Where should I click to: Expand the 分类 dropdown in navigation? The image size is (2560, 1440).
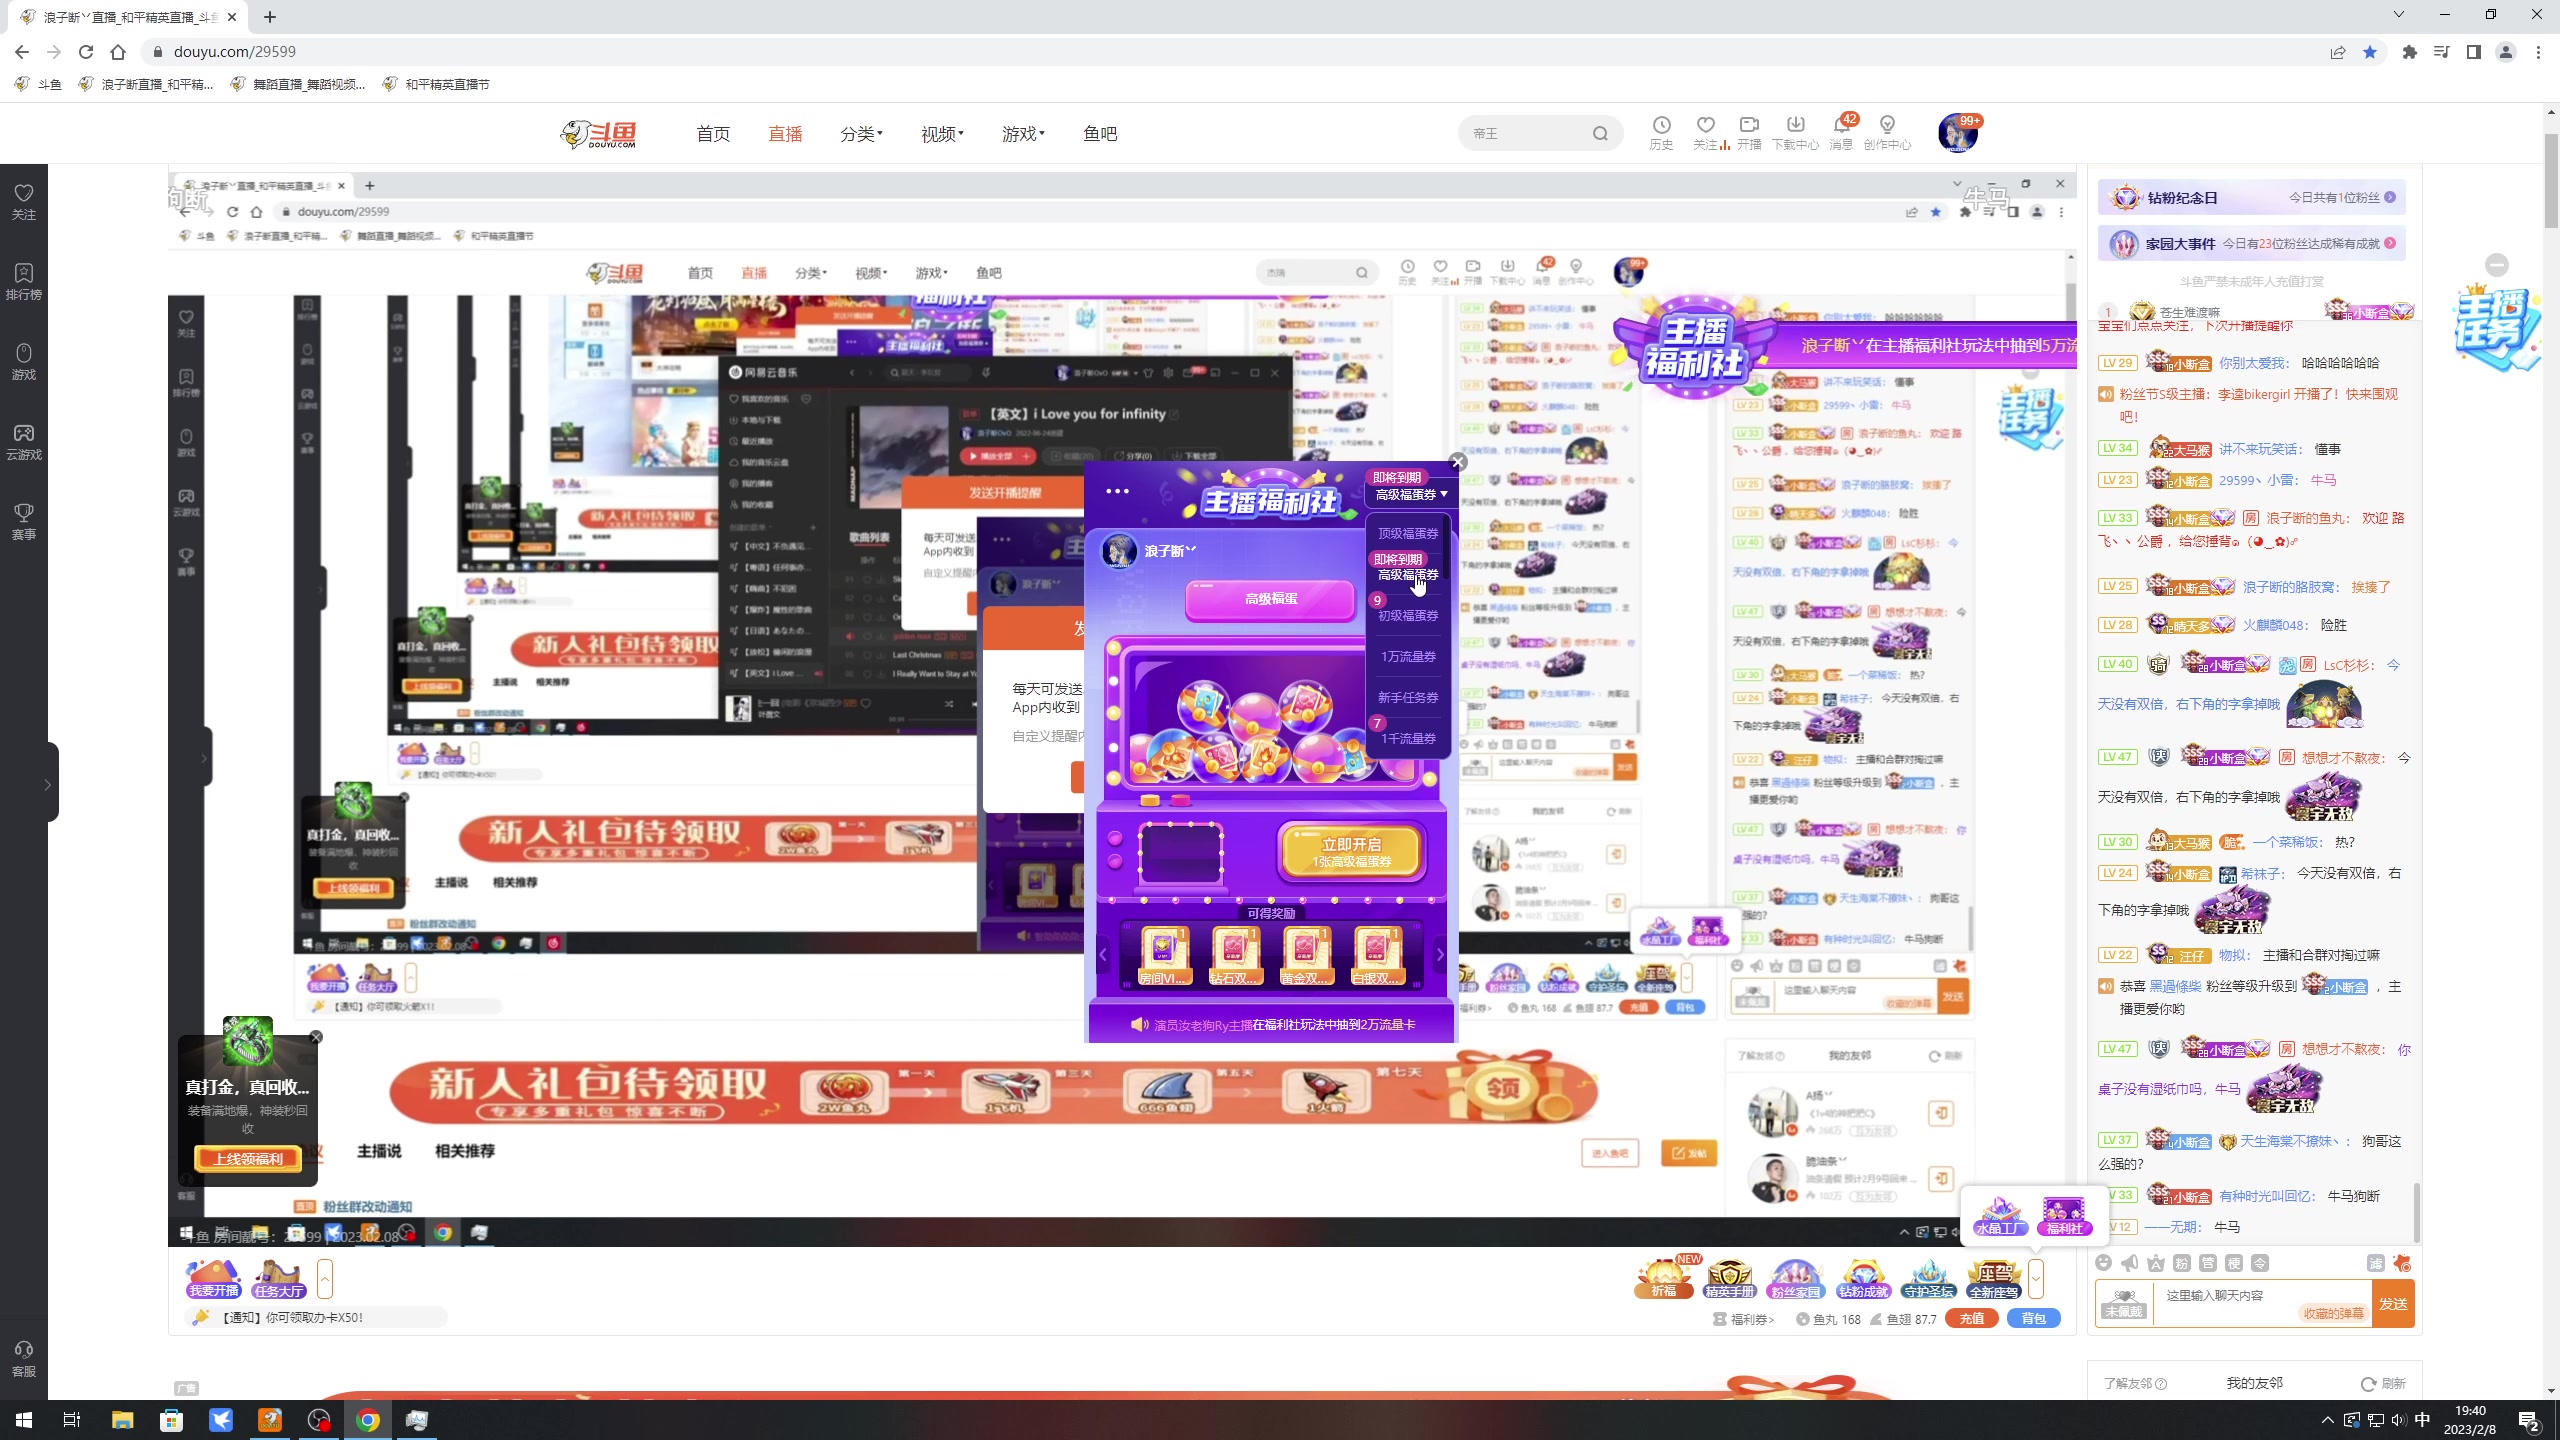tap(861, 133)
